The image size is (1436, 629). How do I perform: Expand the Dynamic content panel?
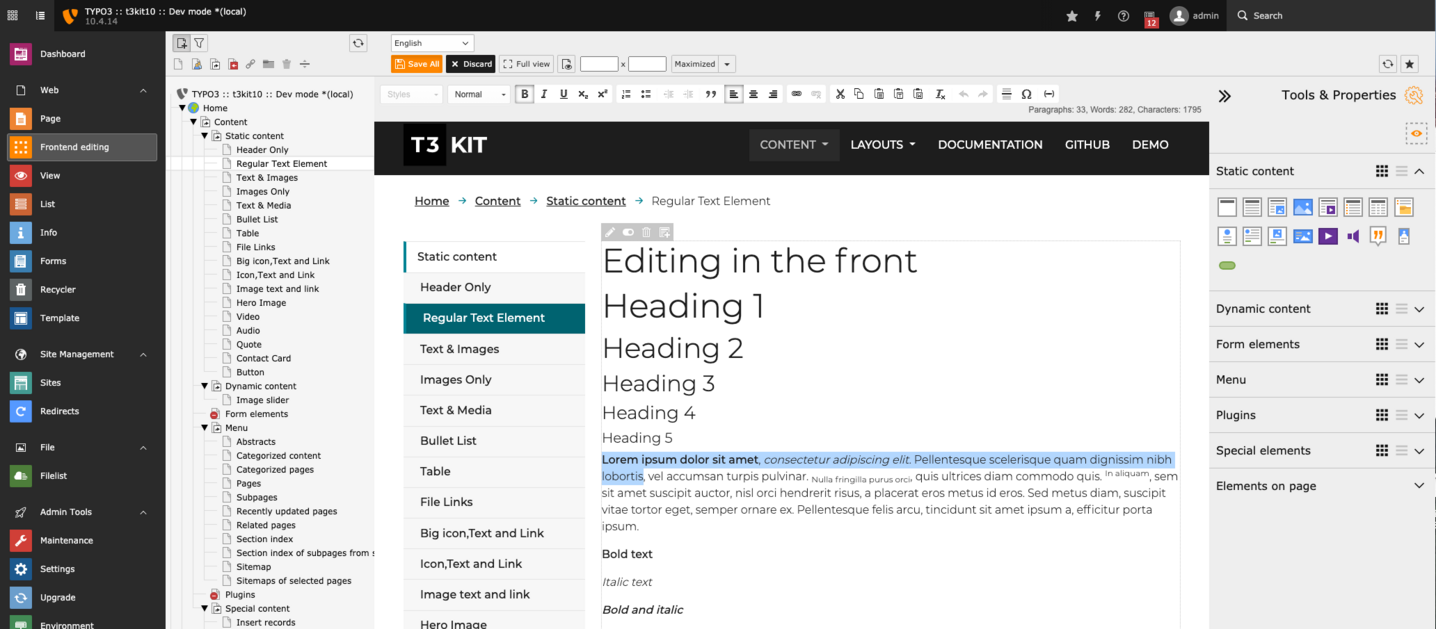pyautogui.click(x=1420, y=309)
